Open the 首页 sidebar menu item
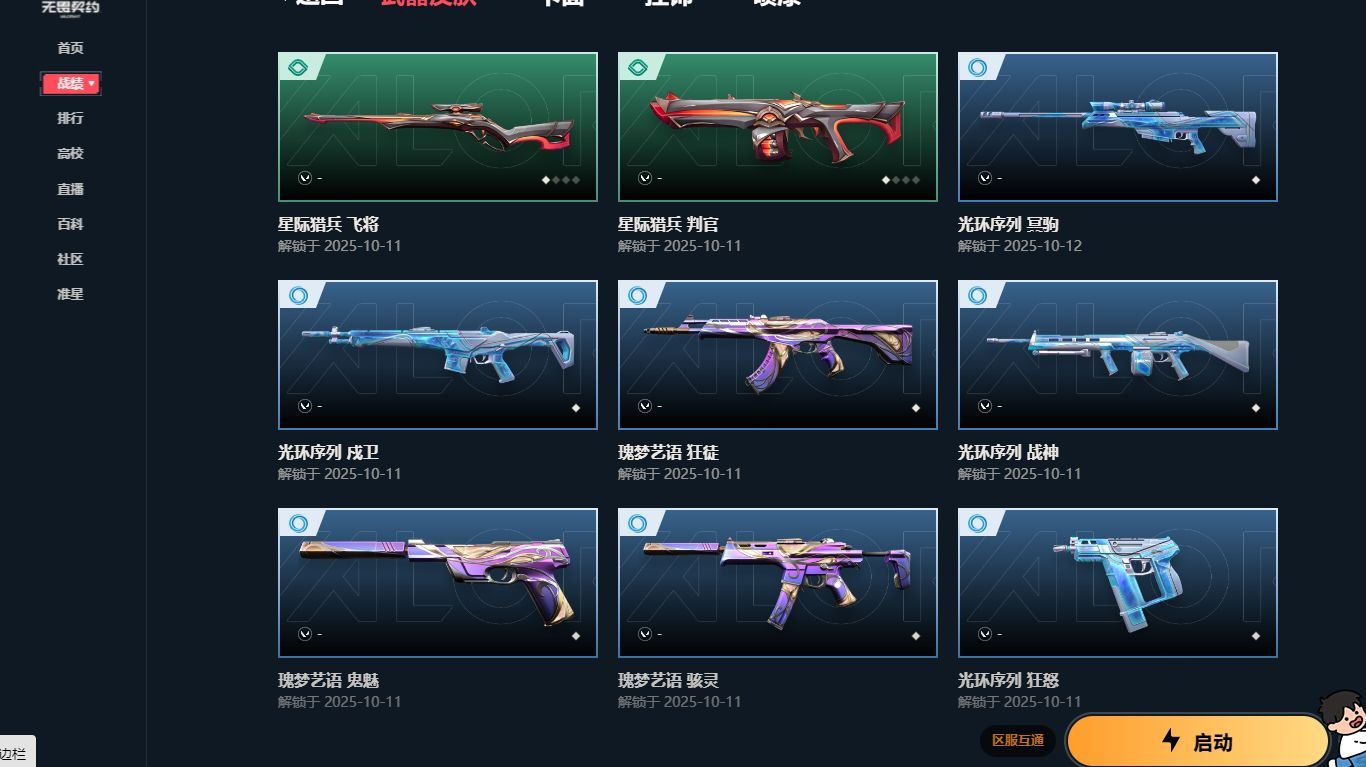 (70, 48)
